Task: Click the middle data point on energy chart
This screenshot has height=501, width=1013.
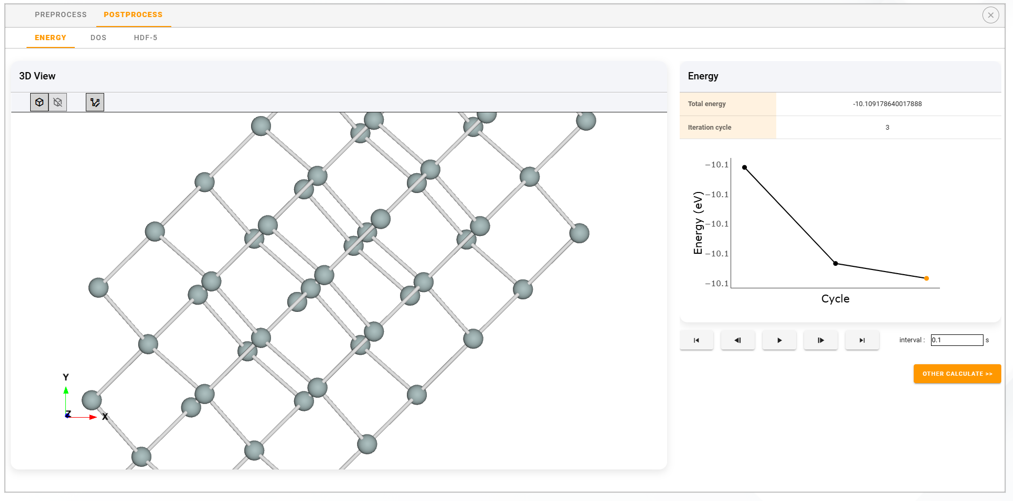Action: (836, 264)
